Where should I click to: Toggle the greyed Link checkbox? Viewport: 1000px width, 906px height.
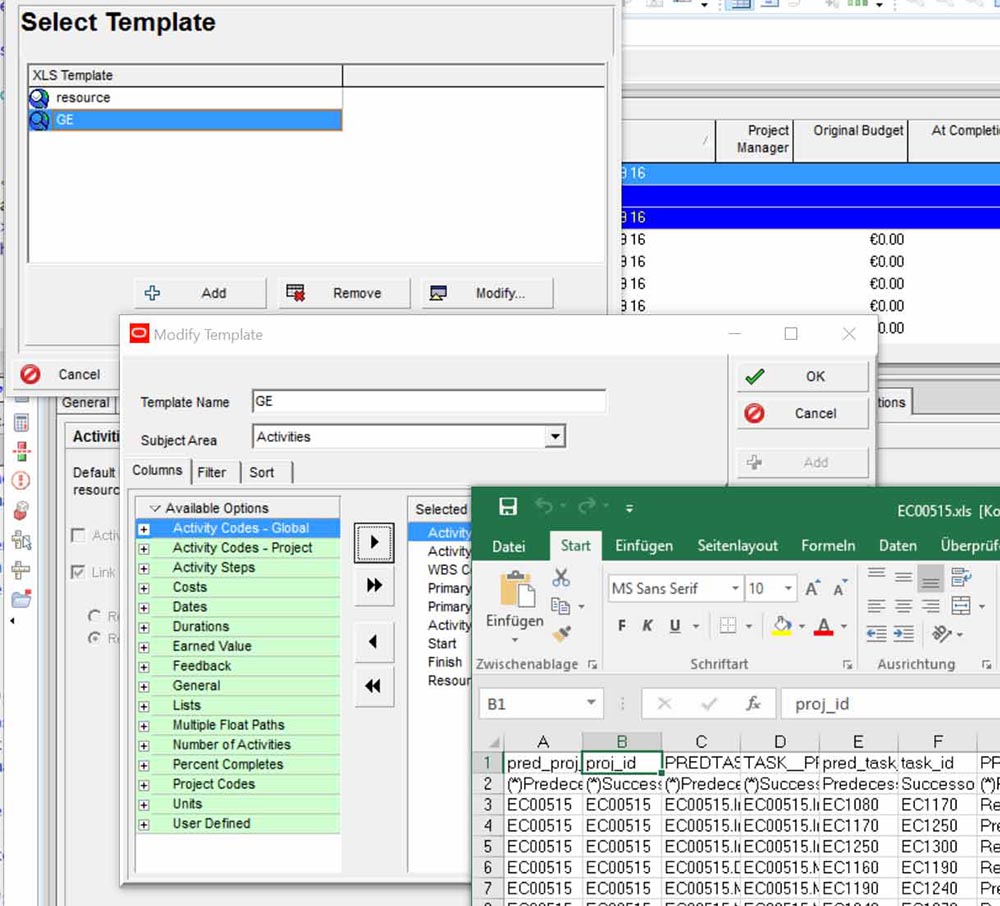tap(78, 573)
